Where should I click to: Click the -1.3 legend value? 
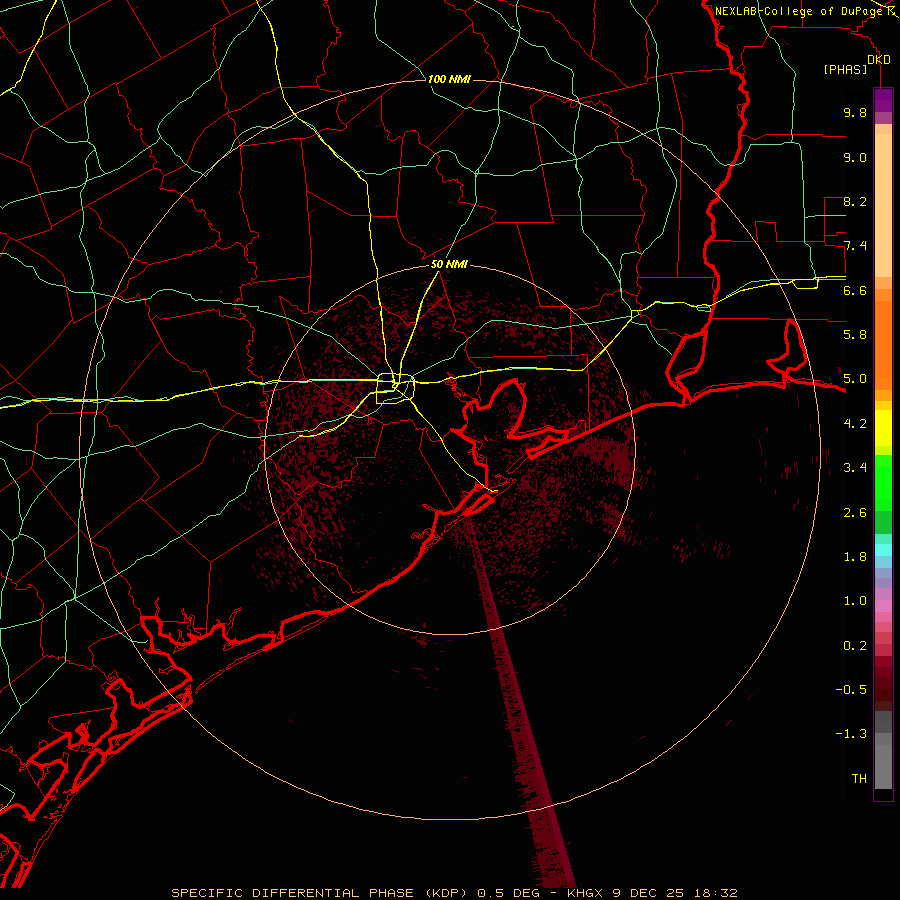851,734
